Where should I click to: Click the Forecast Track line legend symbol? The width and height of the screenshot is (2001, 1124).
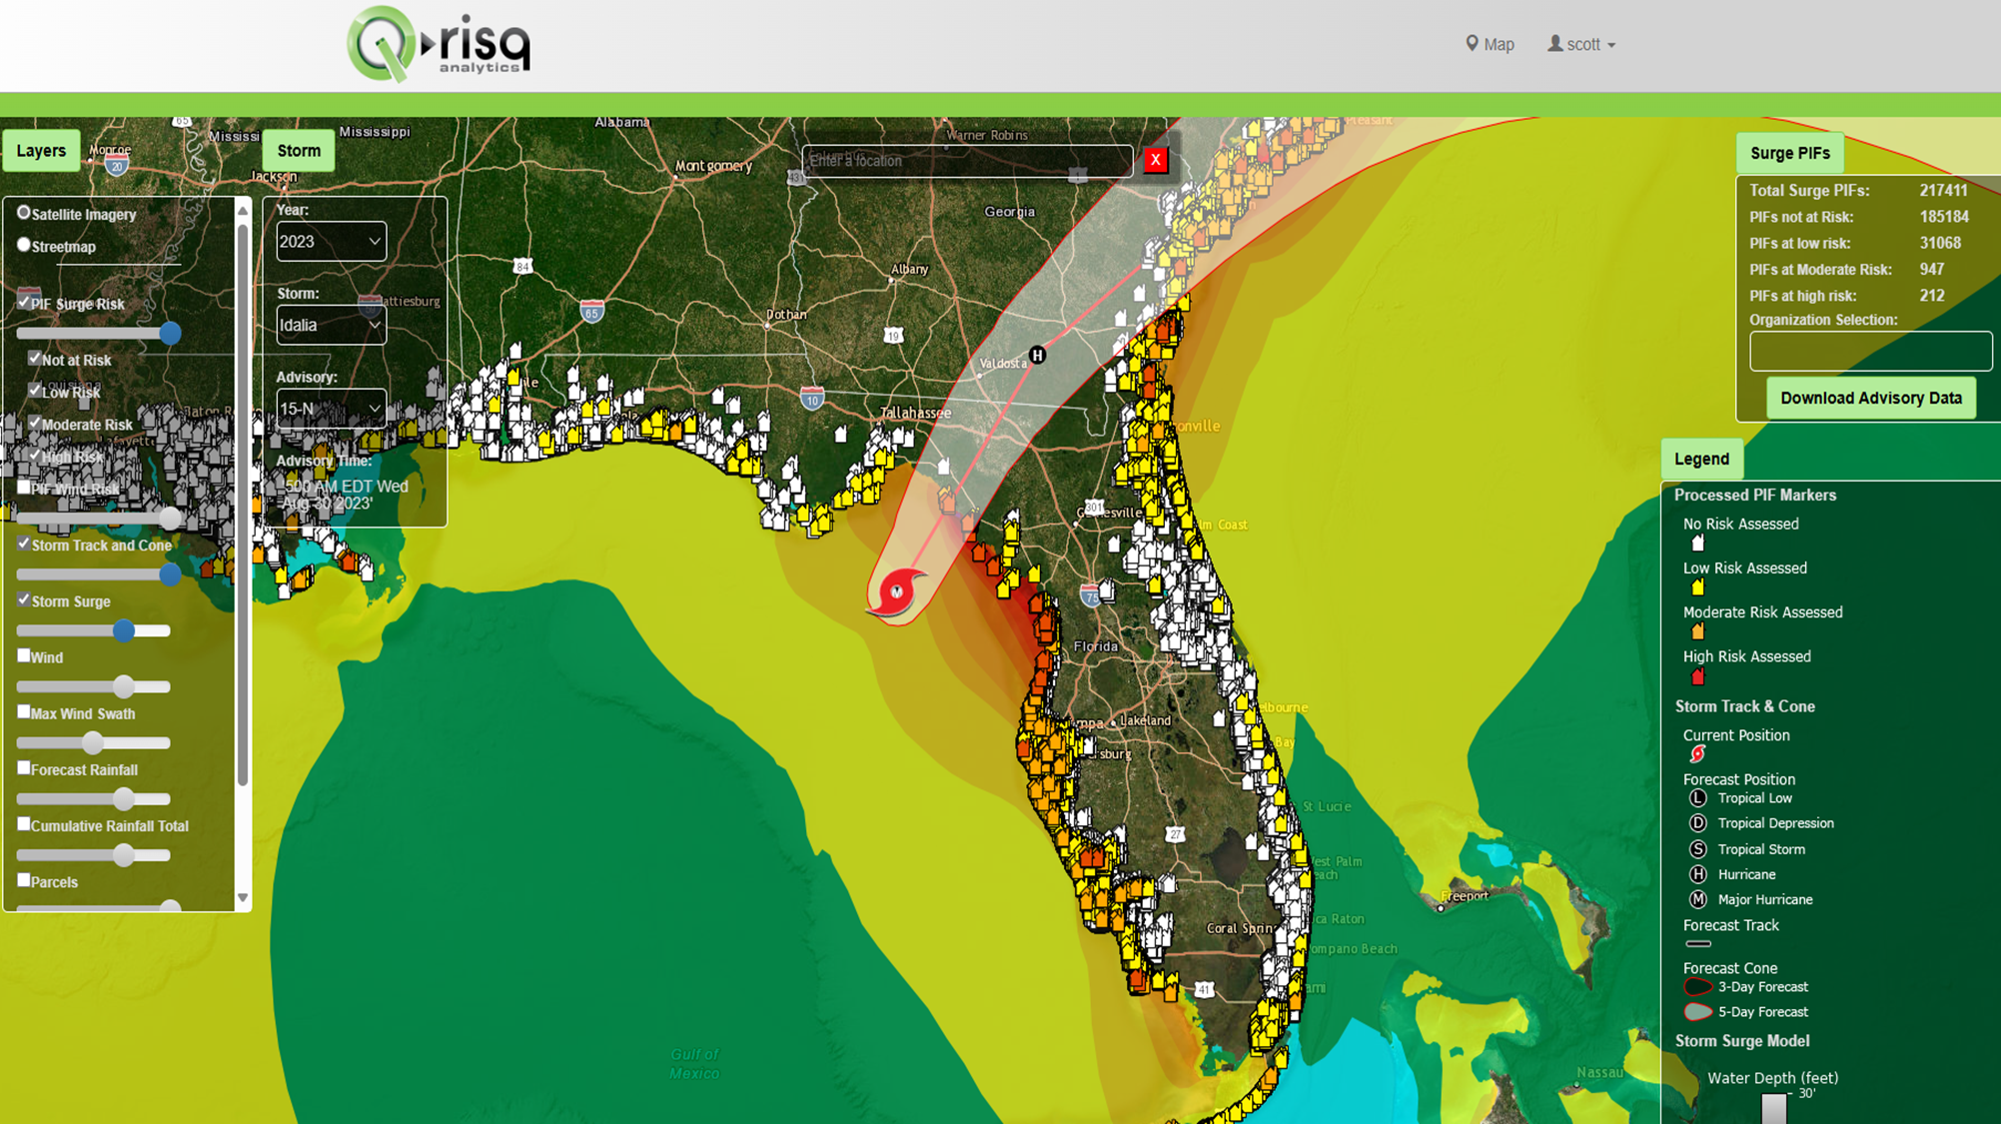coord(1698,944)
